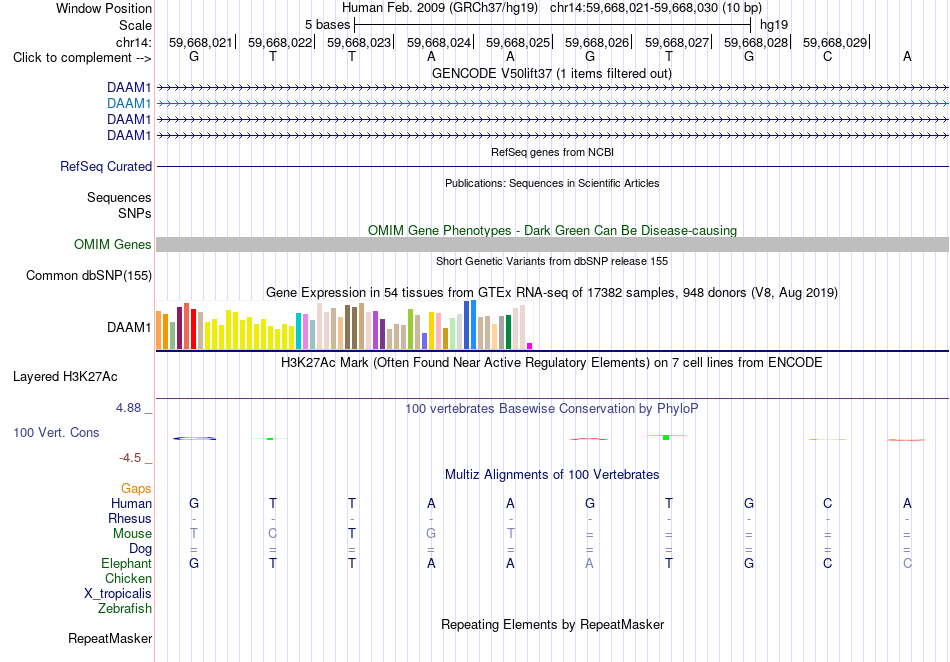Image resolution: width=950 pixels, height=662 pixels.
Task: Click position label 59,668,029
Action: pyautogui.click(x=835, y=42)
